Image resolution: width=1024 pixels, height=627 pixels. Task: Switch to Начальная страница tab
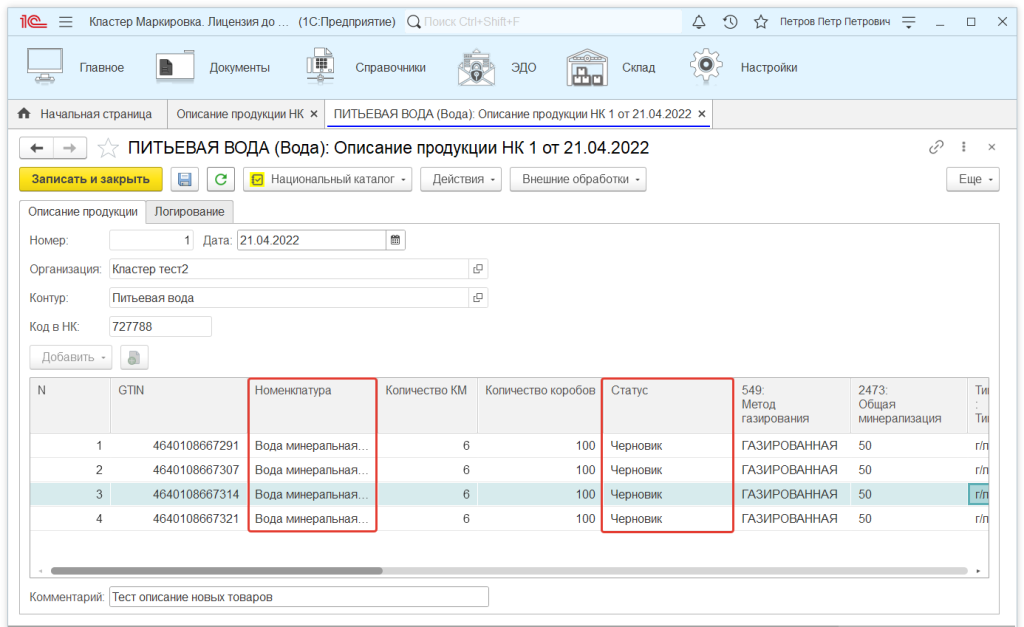[x=88, y=114]
